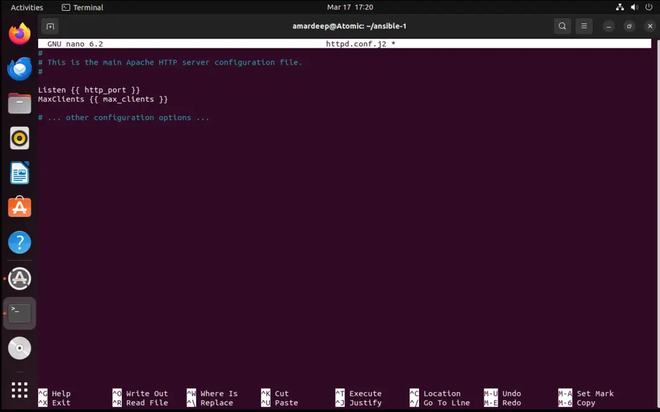The image size is (660, 412).
Task: Click the ^U Paste shortcut
Action: pyautogui.click(x=279, y=403)
